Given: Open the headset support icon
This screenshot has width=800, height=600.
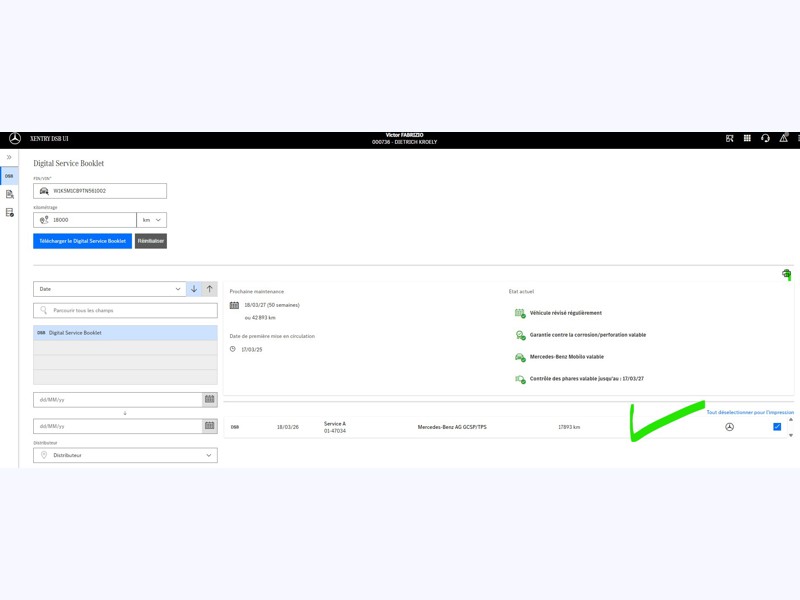Looking at the screenshot, I should pos(765,139).
